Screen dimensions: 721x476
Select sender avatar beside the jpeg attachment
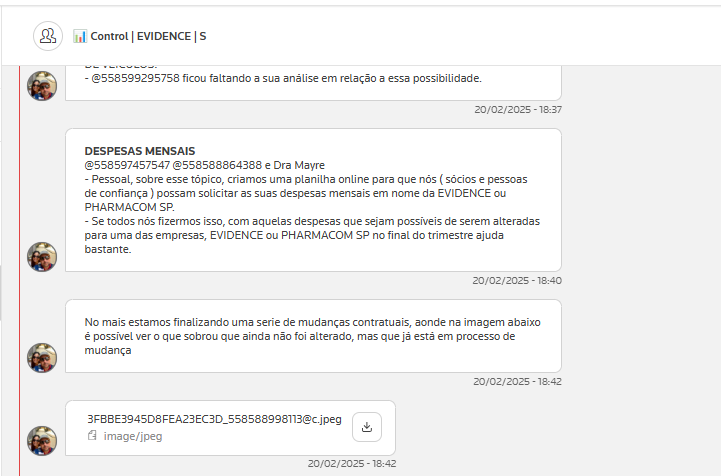click(42, 441)
